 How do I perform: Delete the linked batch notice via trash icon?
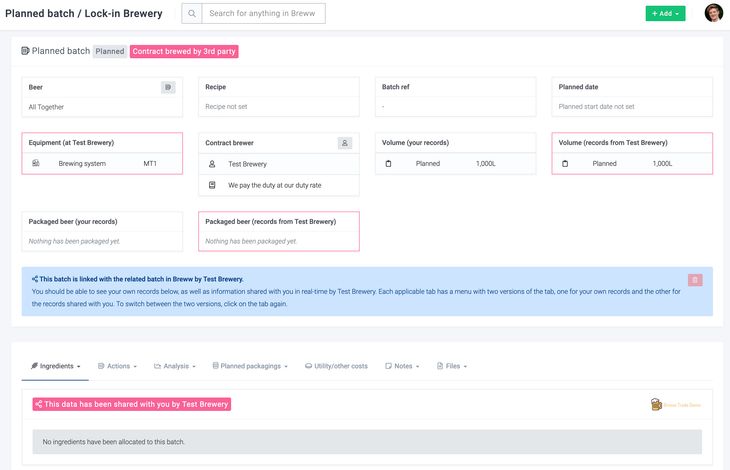pyautogui.click(x=695, y=281)
